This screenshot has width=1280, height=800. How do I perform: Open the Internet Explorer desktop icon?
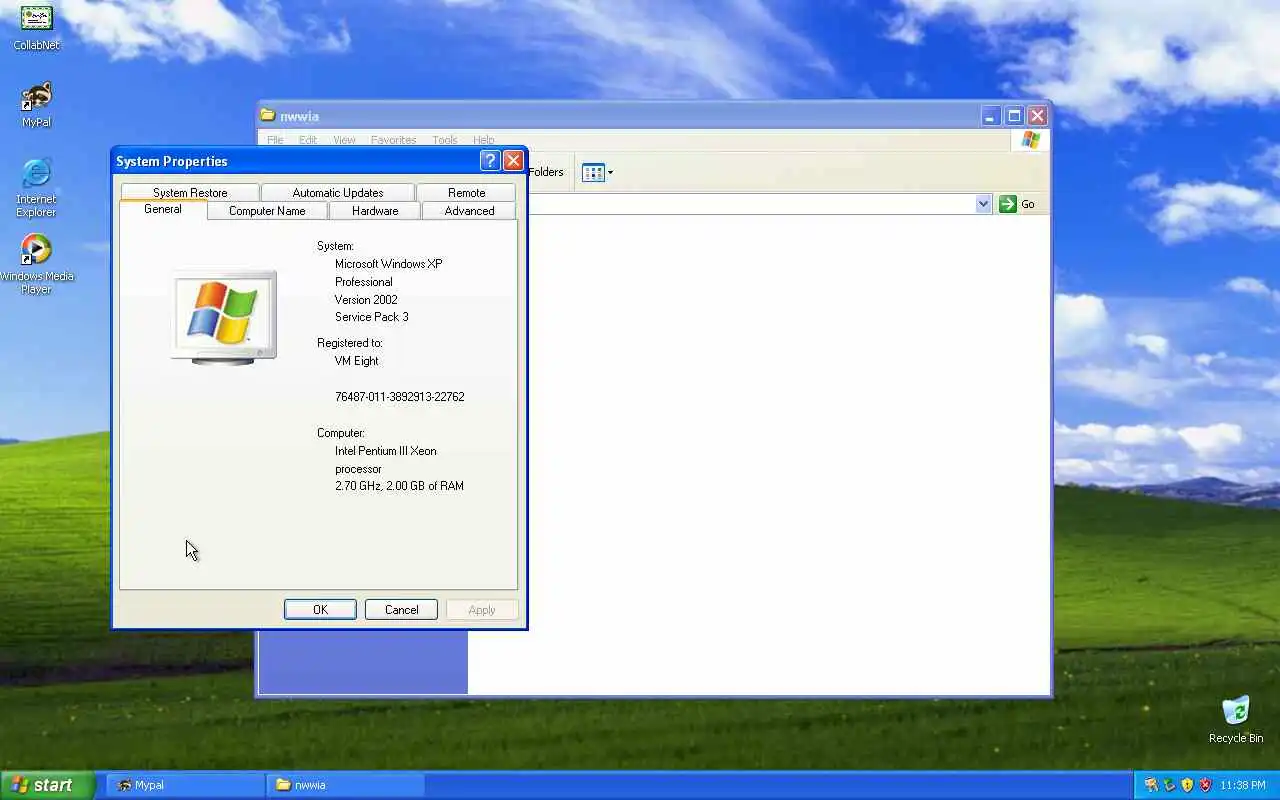click(36, 187)
